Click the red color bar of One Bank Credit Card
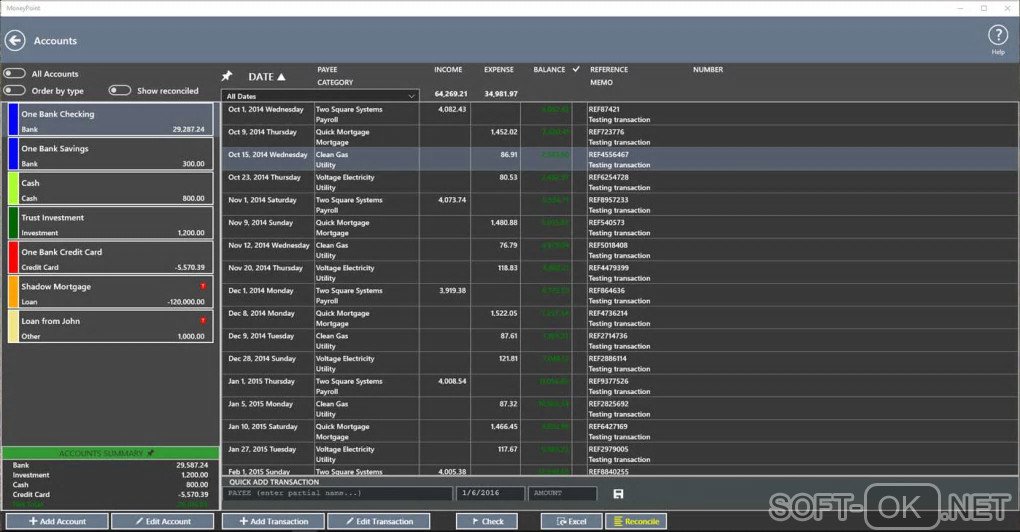The height and width of the screenshot is (532, 1020). 13,258
